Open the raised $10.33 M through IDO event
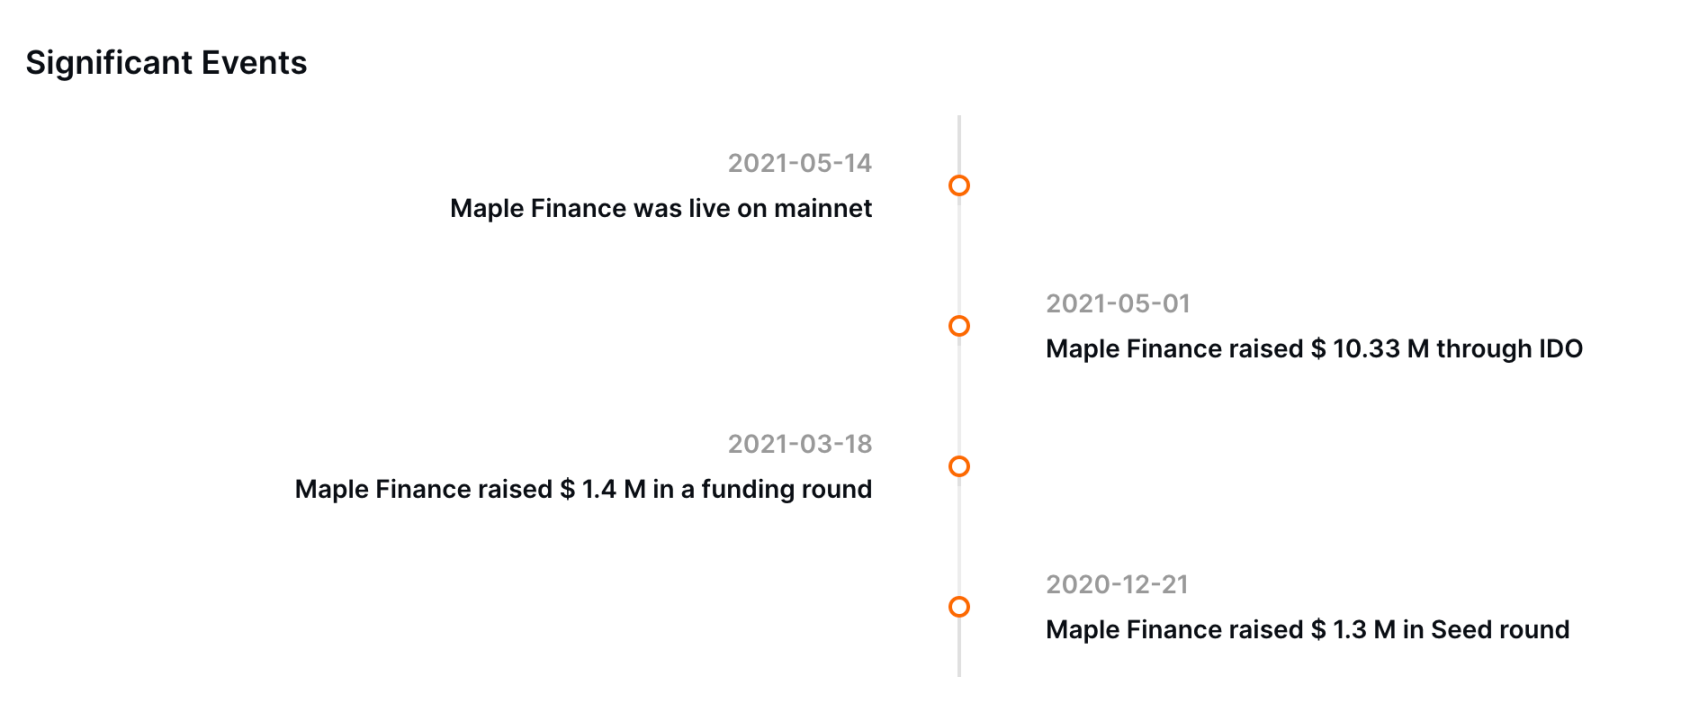Viewport: 1708px width, 722px height. [x=1314, y=349]
